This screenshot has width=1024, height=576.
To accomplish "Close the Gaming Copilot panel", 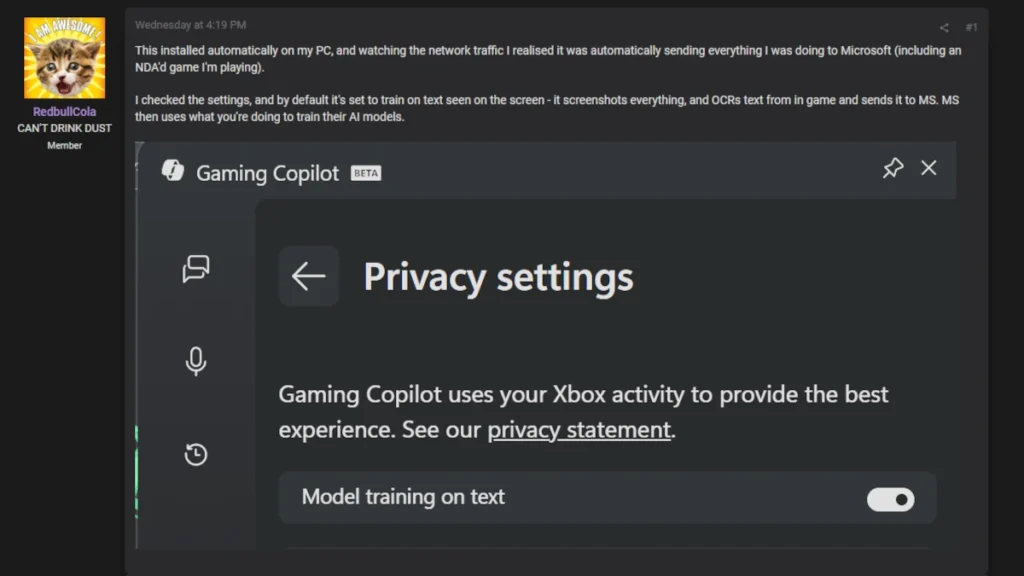I will click(x=929, y=168).
